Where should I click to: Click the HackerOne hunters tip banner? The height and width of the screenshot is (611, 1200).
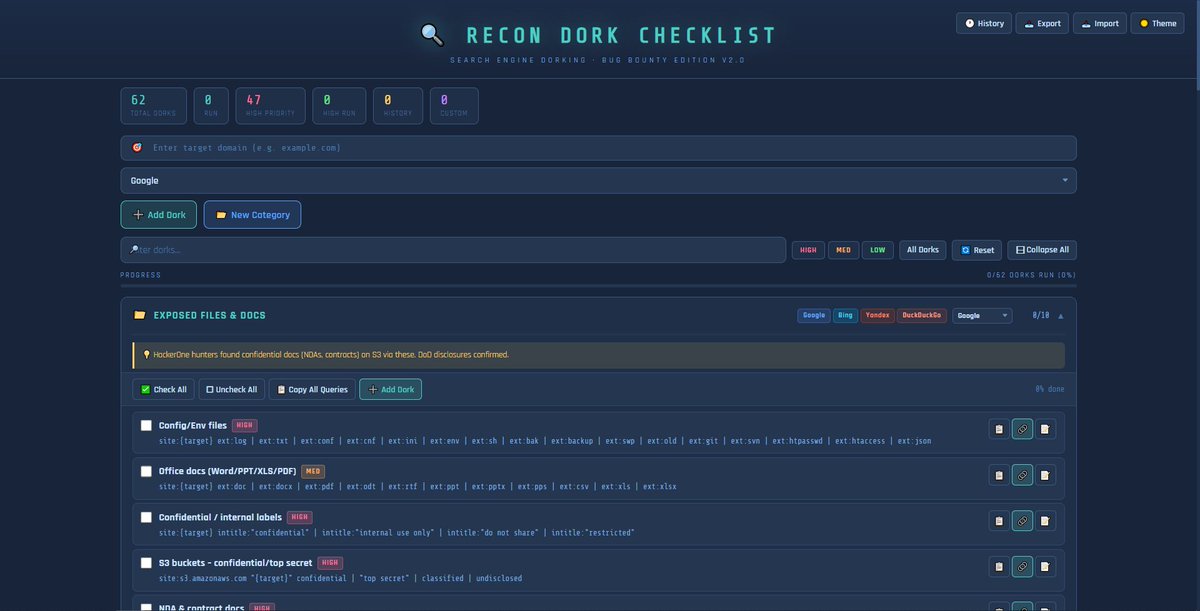tap(599, 355)
